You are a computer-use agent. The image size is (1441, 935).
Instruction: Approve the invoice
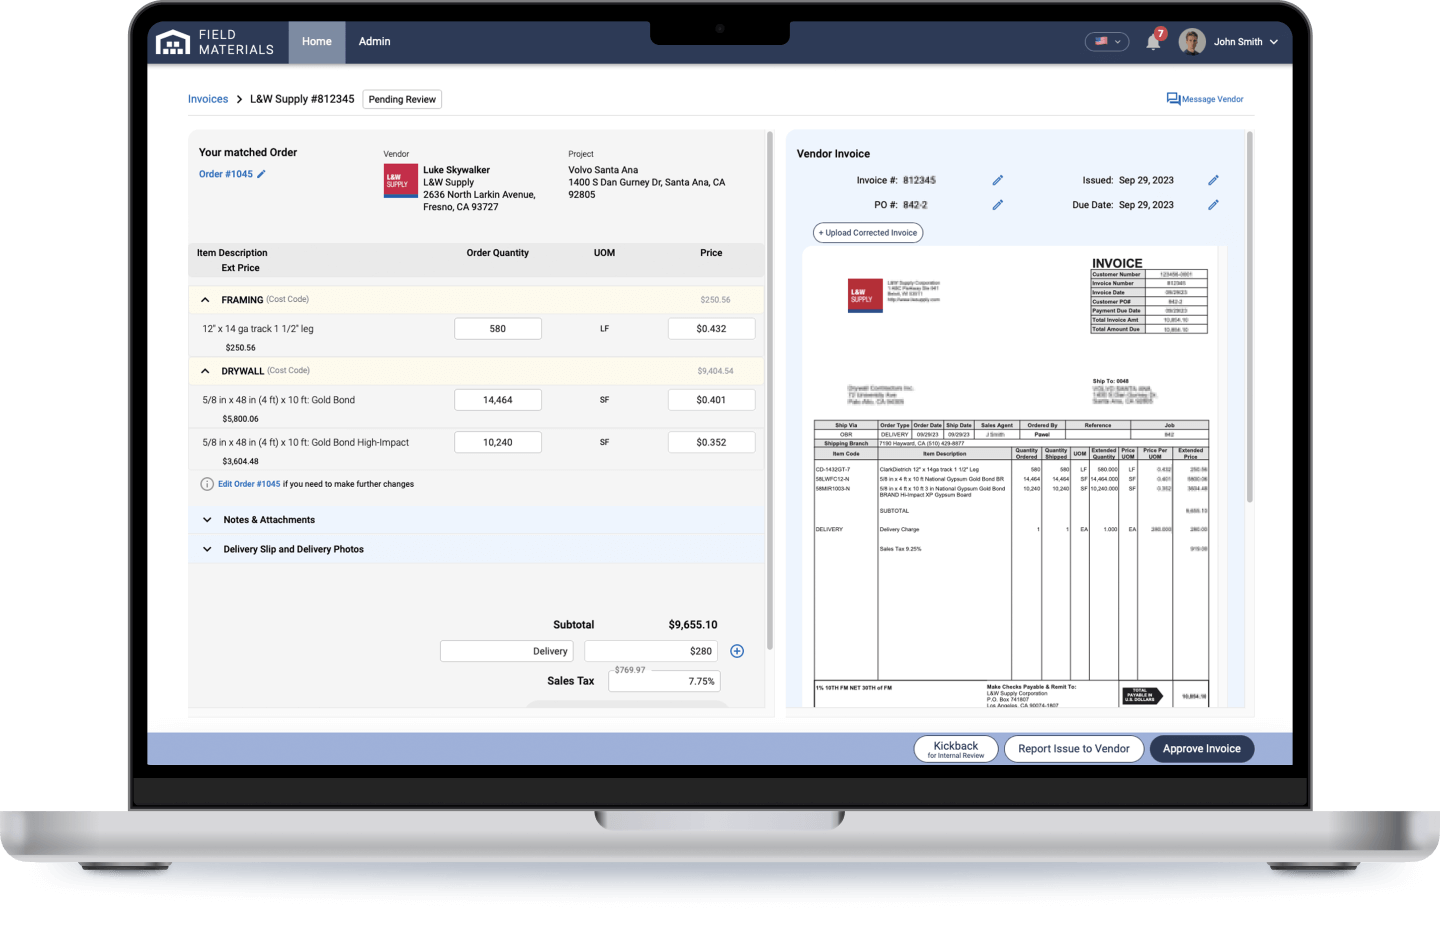click(x=1201, y=748)
